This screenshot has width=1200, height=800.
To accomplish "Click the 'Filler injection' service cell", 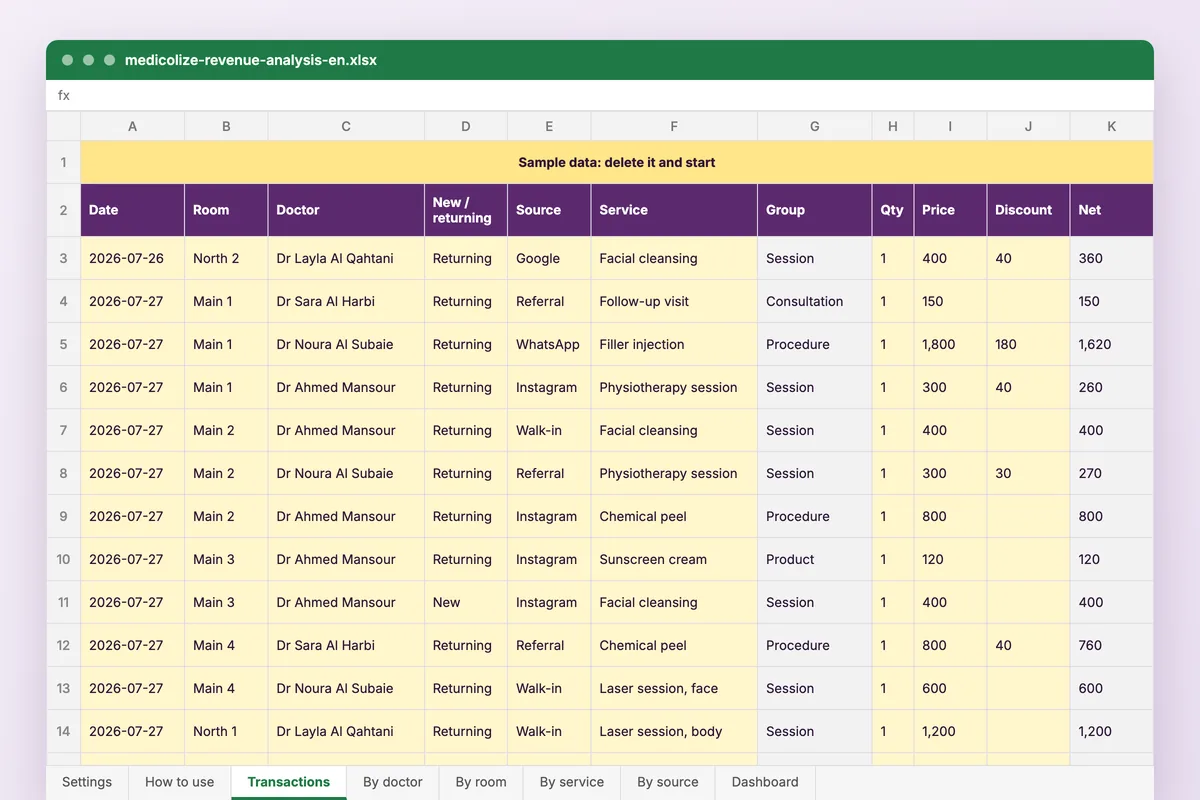I will click(674, 344).
